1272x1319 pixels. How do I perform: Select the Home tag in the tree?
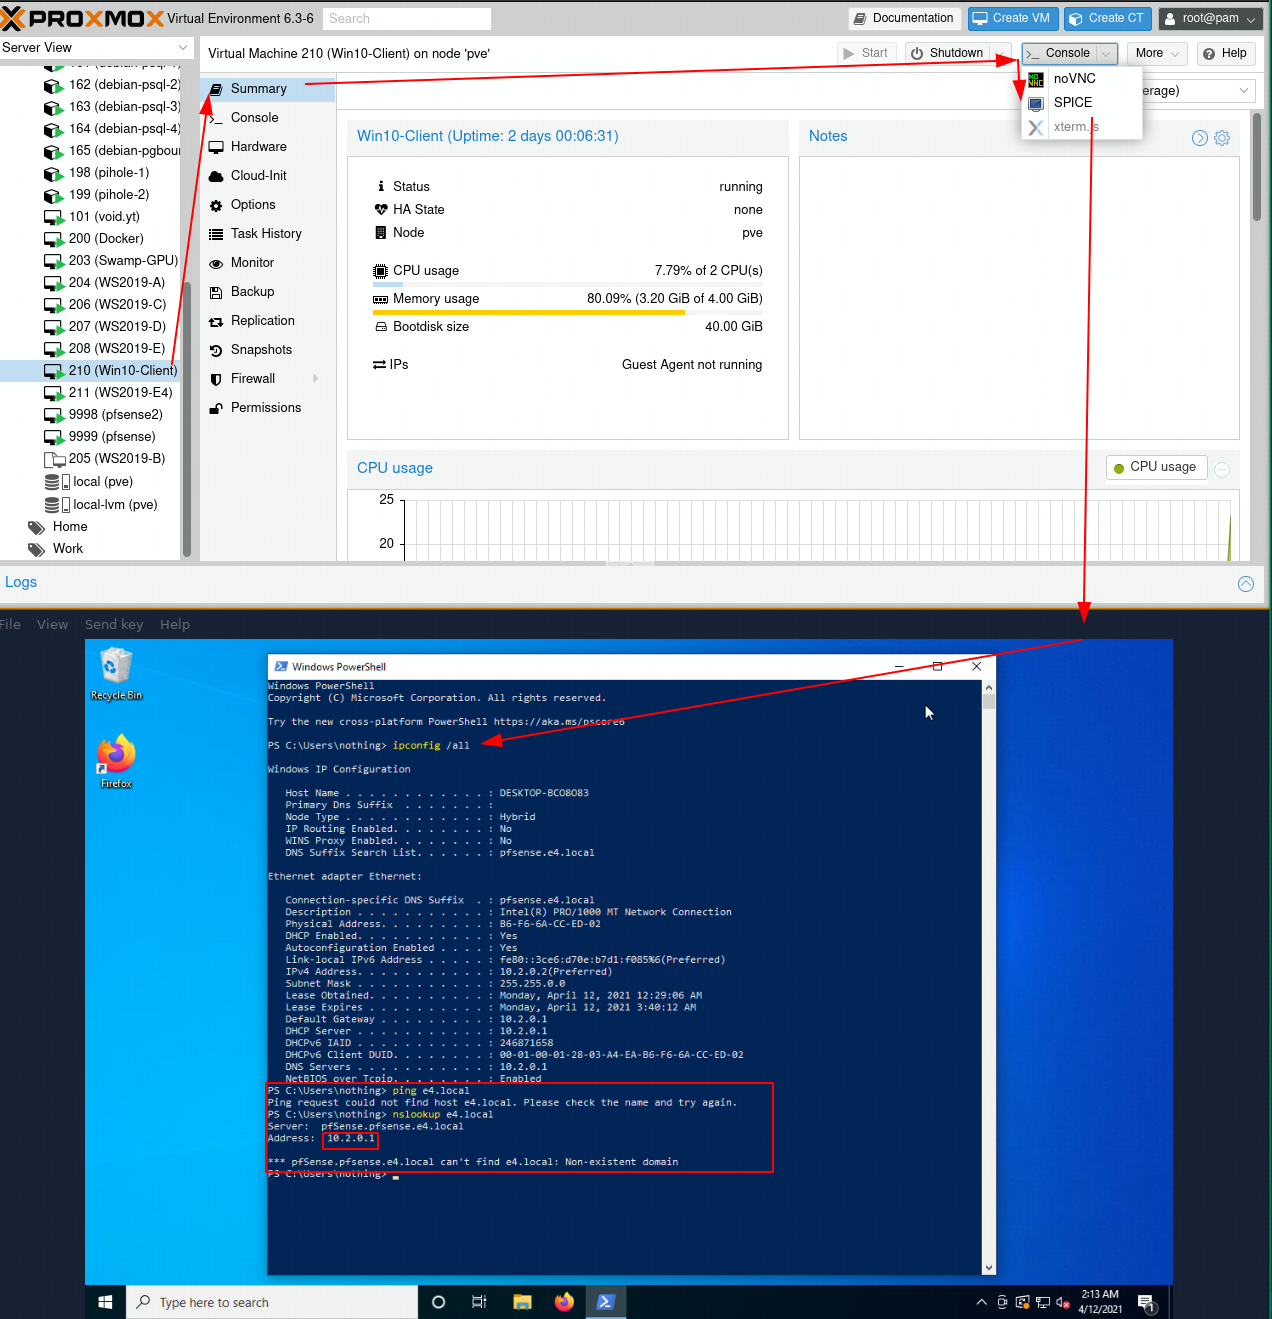click(x=90, y=527)
